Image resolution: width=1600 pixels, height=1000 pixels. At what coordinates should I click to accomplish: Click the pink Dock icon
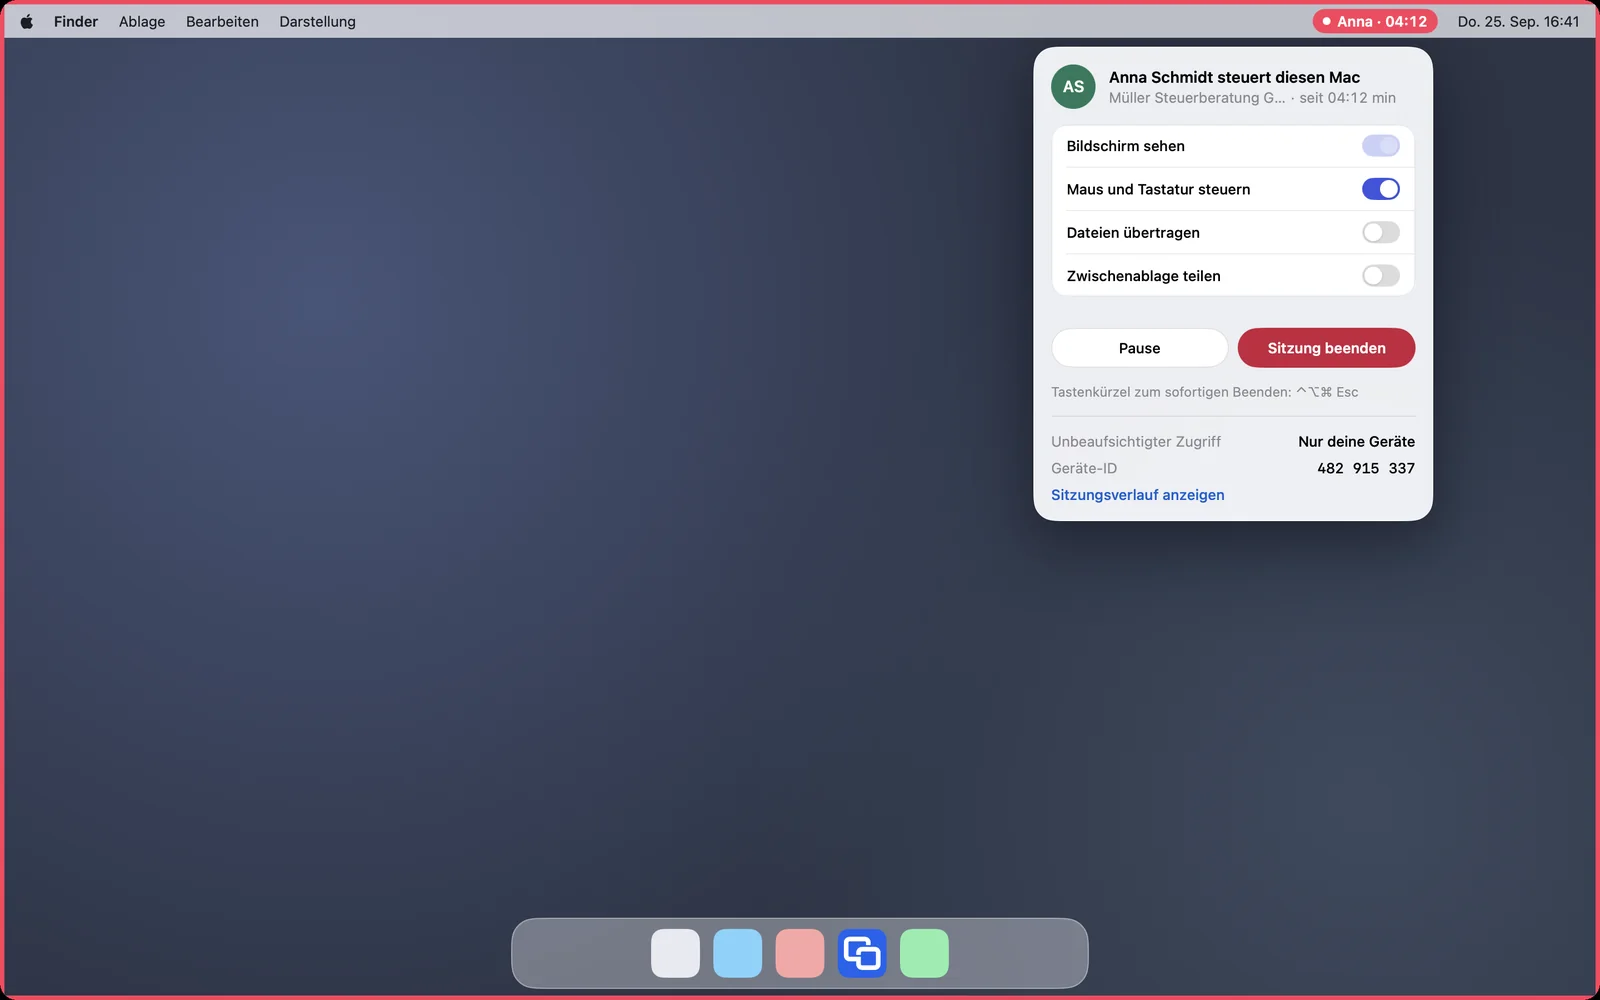(800, 953)
